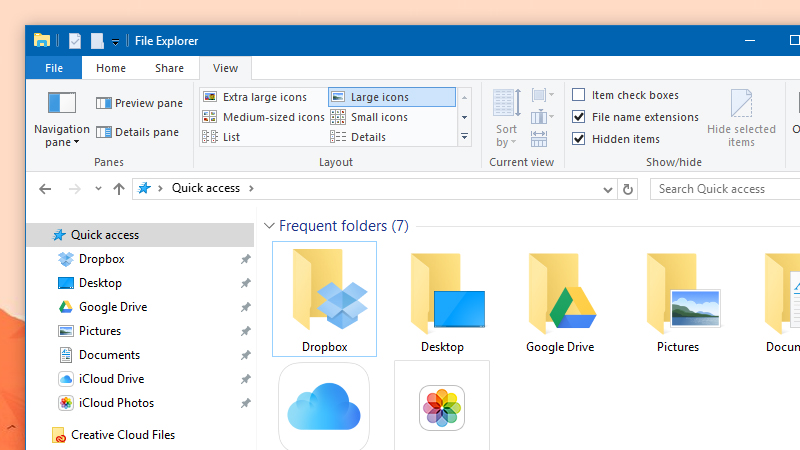Select Large icons layout

tap(392, 97)
